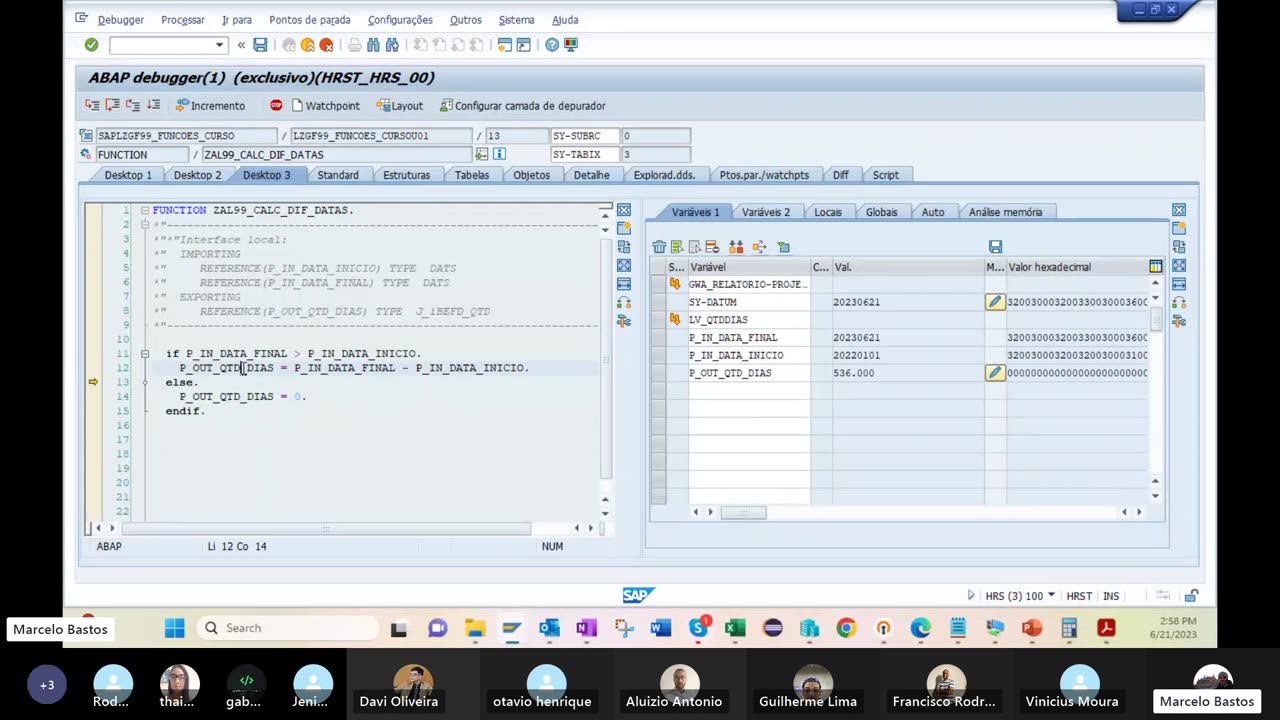The width and height of the screenshot is (1280, 720).
Task: Open the Sistema menu
Action: point(516,20)
